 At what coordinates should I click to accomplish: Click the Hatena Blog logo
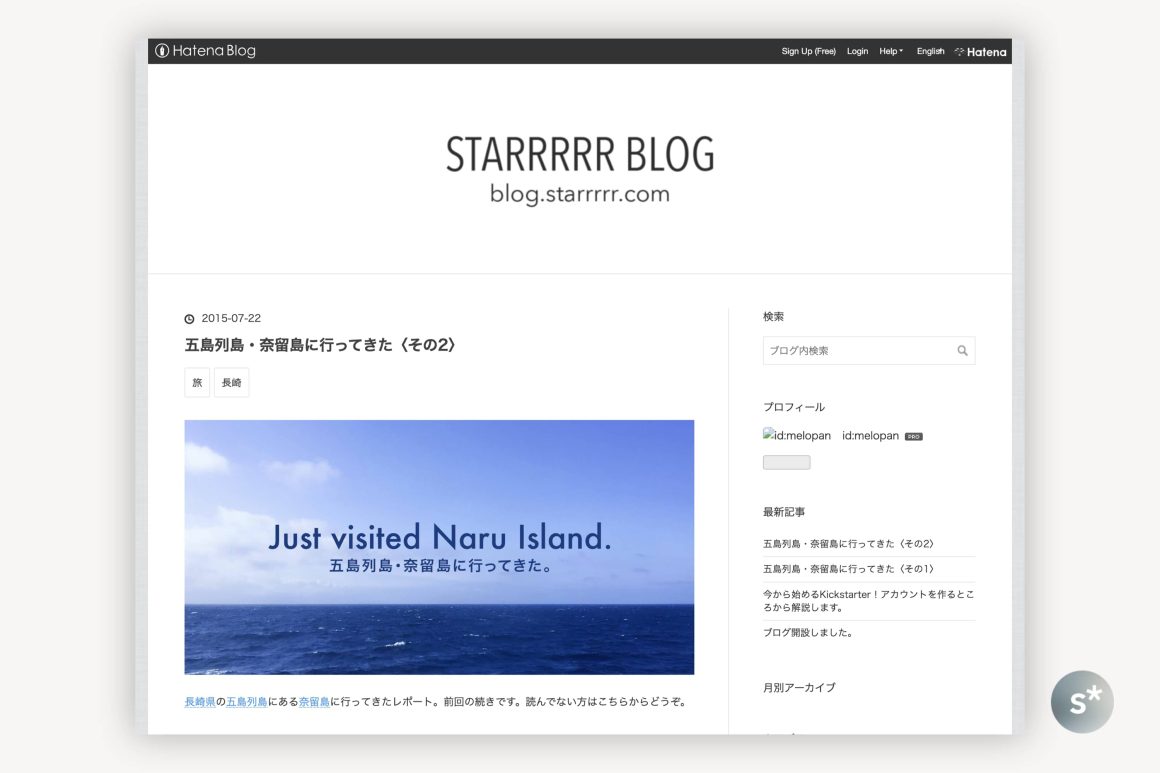(x=206, y=51)
